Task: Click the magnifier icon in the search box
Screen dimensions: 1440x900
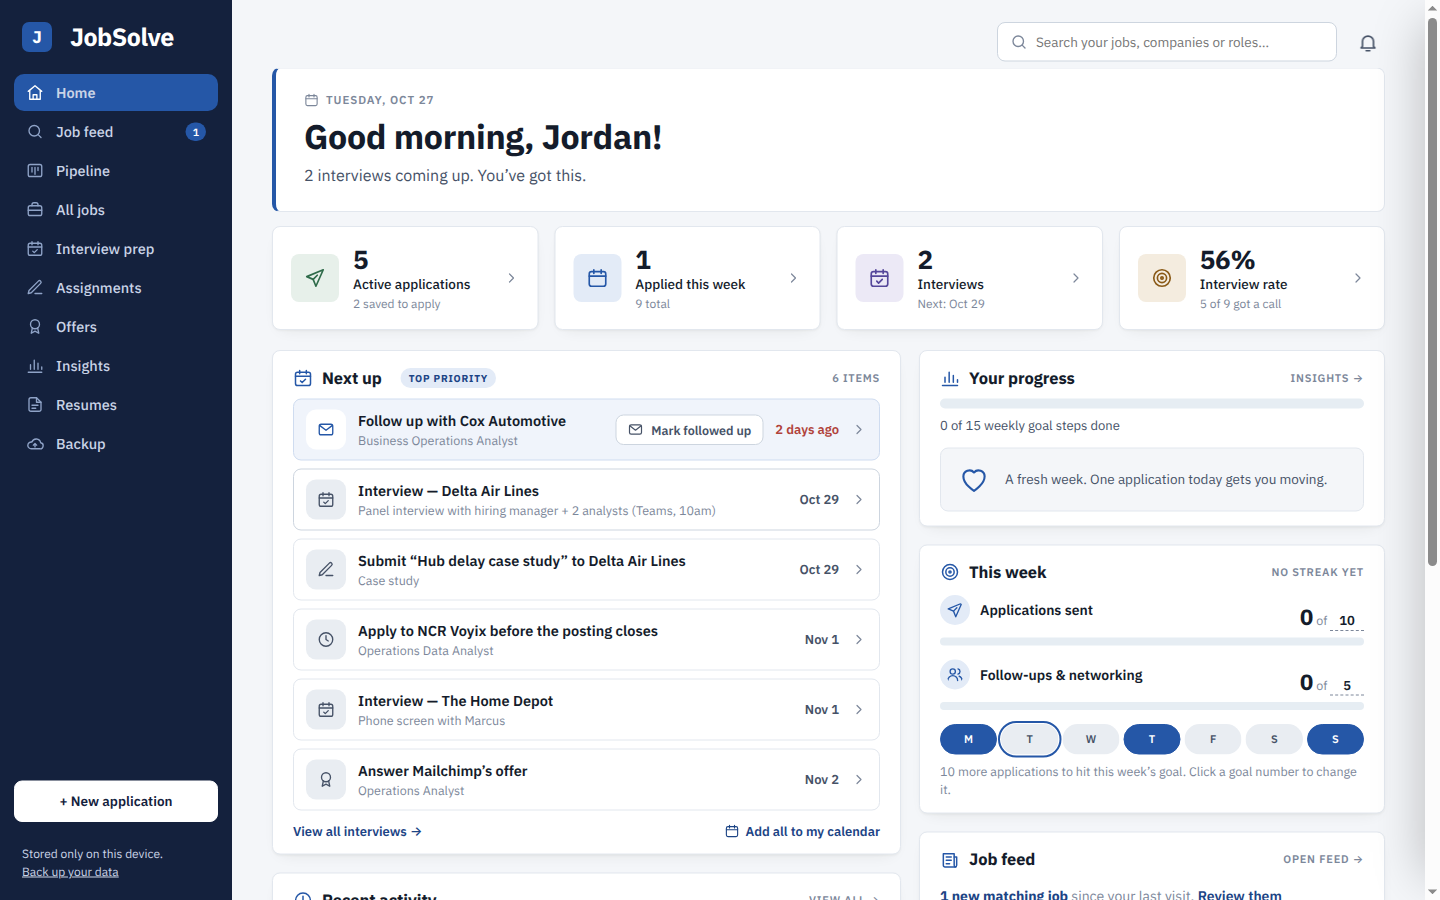Action: pos(1019,42)
